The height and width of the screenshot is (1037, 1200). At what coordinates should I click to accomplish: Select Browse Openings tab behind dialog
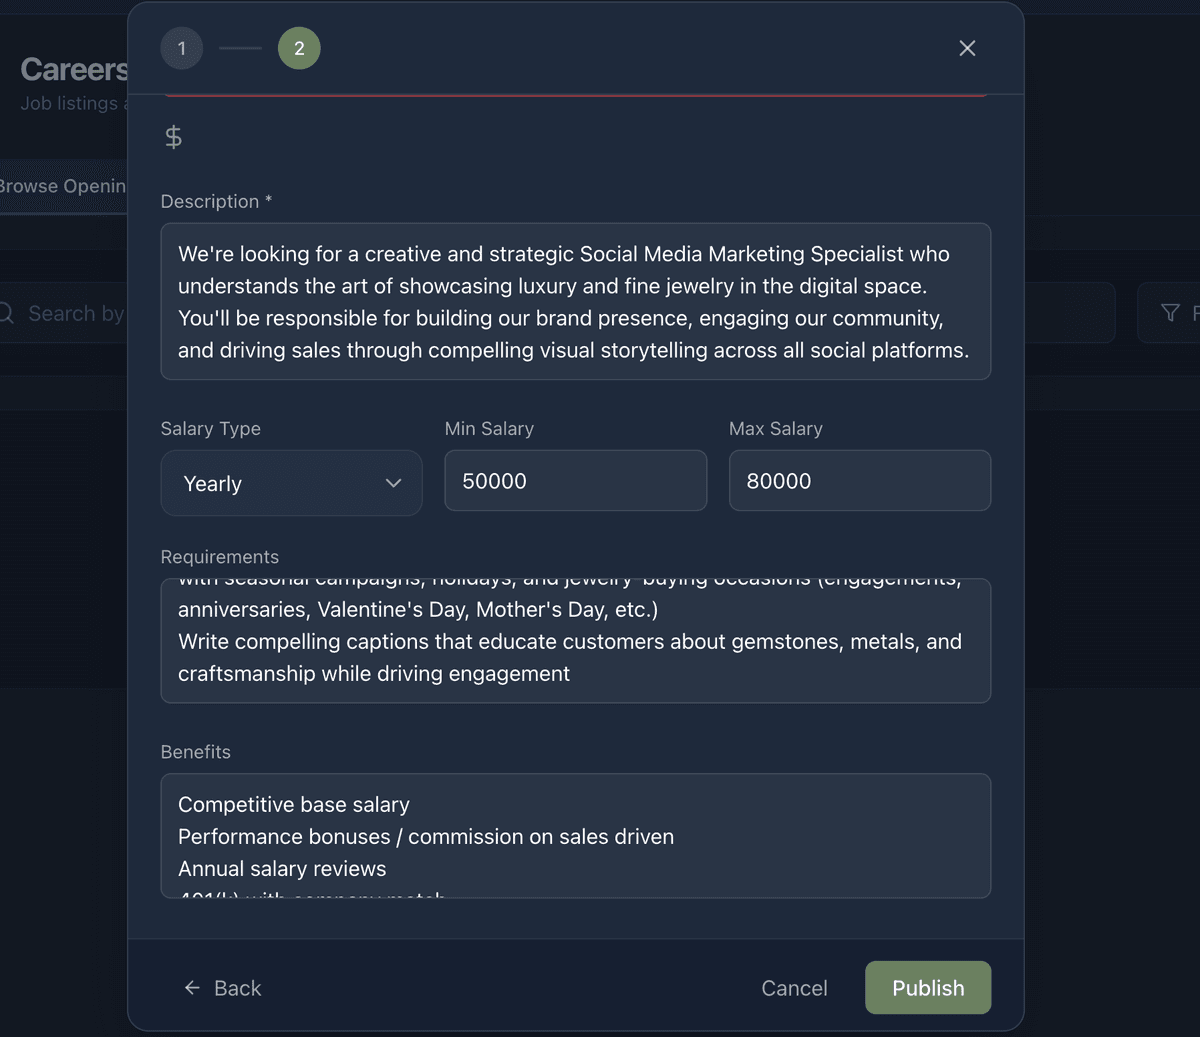coord(63,186)
